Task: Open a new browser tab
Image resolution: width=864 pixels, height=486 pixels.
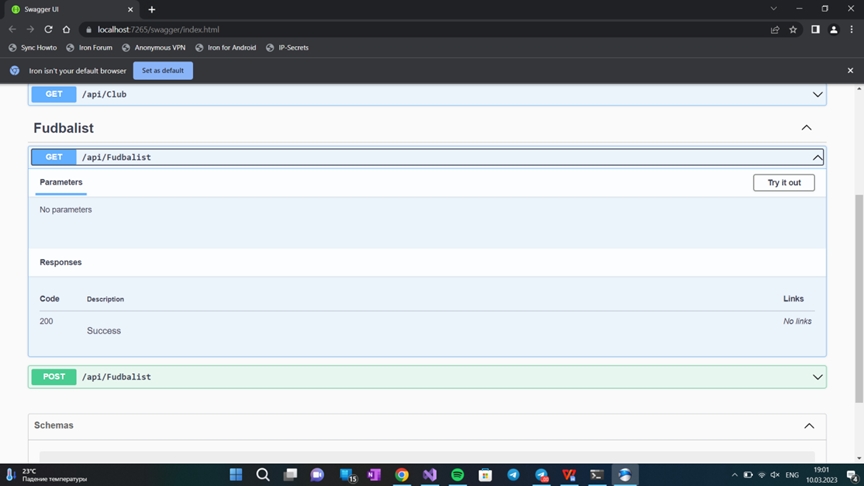Action: [x=152, y=9]
